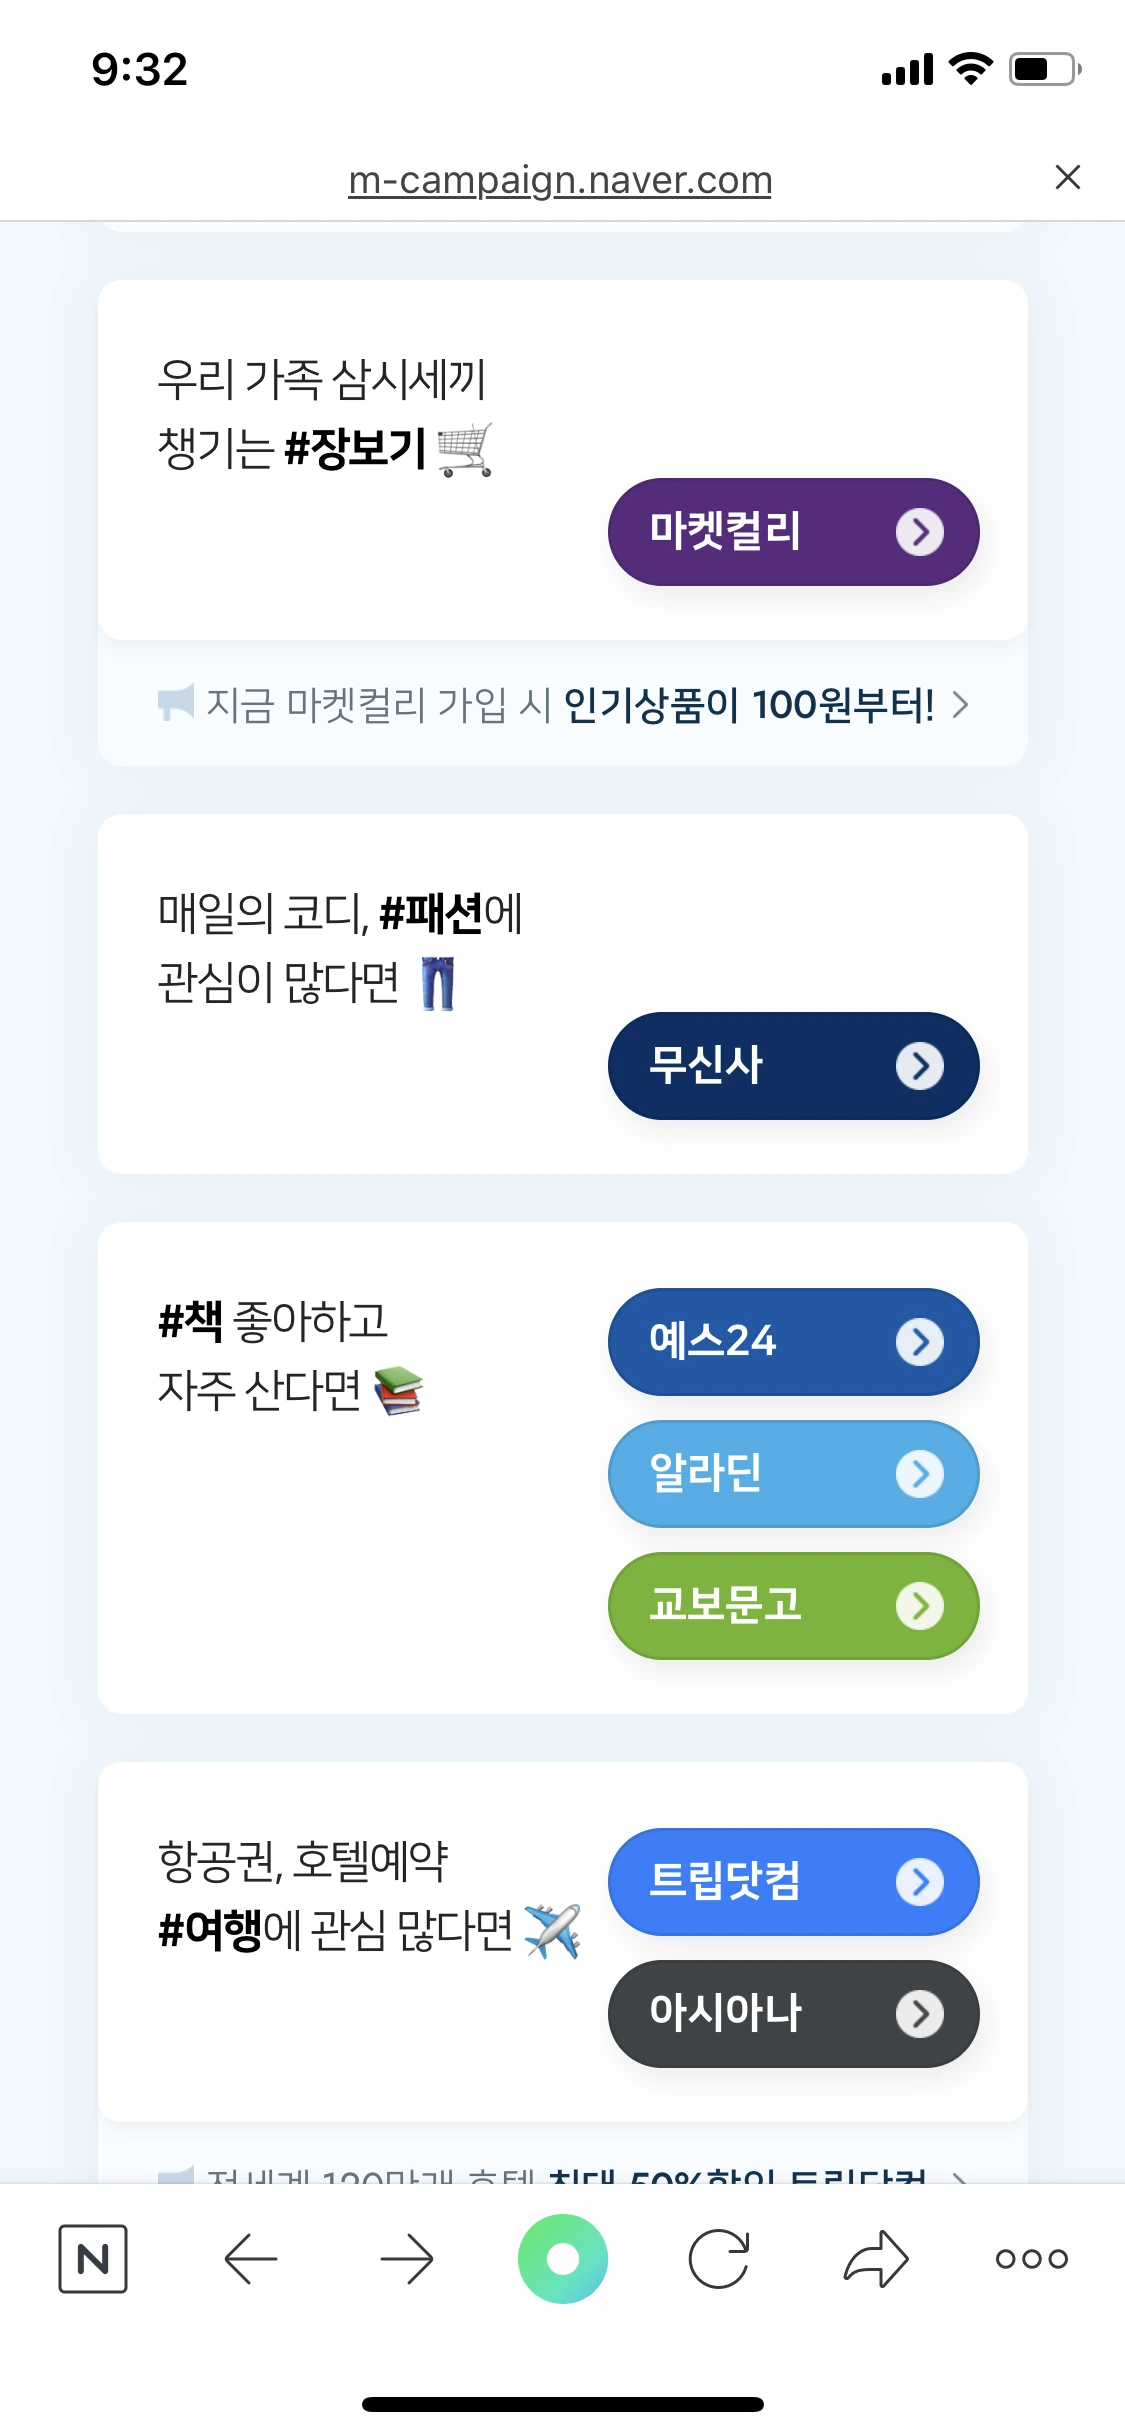Open the 무신사 fashion button
The width and height of the screenshot is (1125, 2436).
[794, 1065]
